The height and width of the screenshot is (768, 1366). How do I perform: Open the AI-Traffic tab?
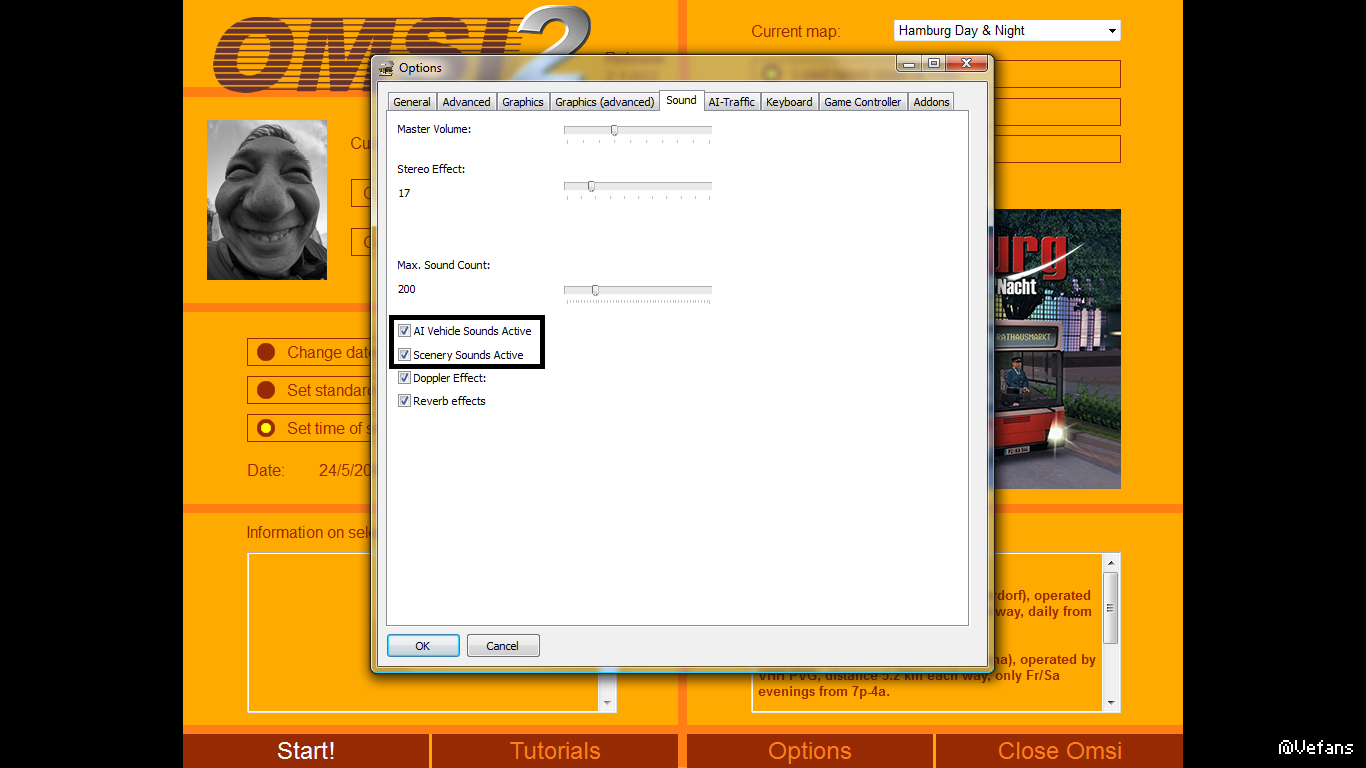[x=732, y=102]
